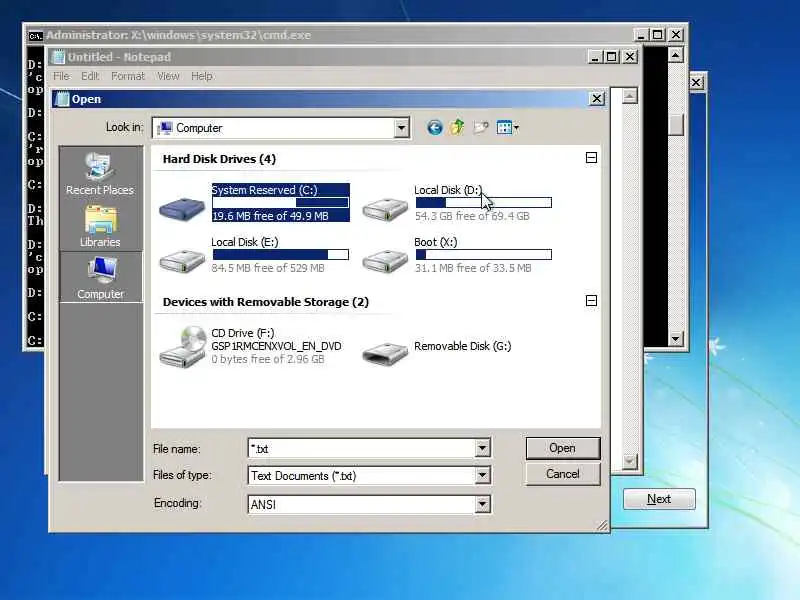Select the Boot (X:) drive icon

[x=385, y=260]
